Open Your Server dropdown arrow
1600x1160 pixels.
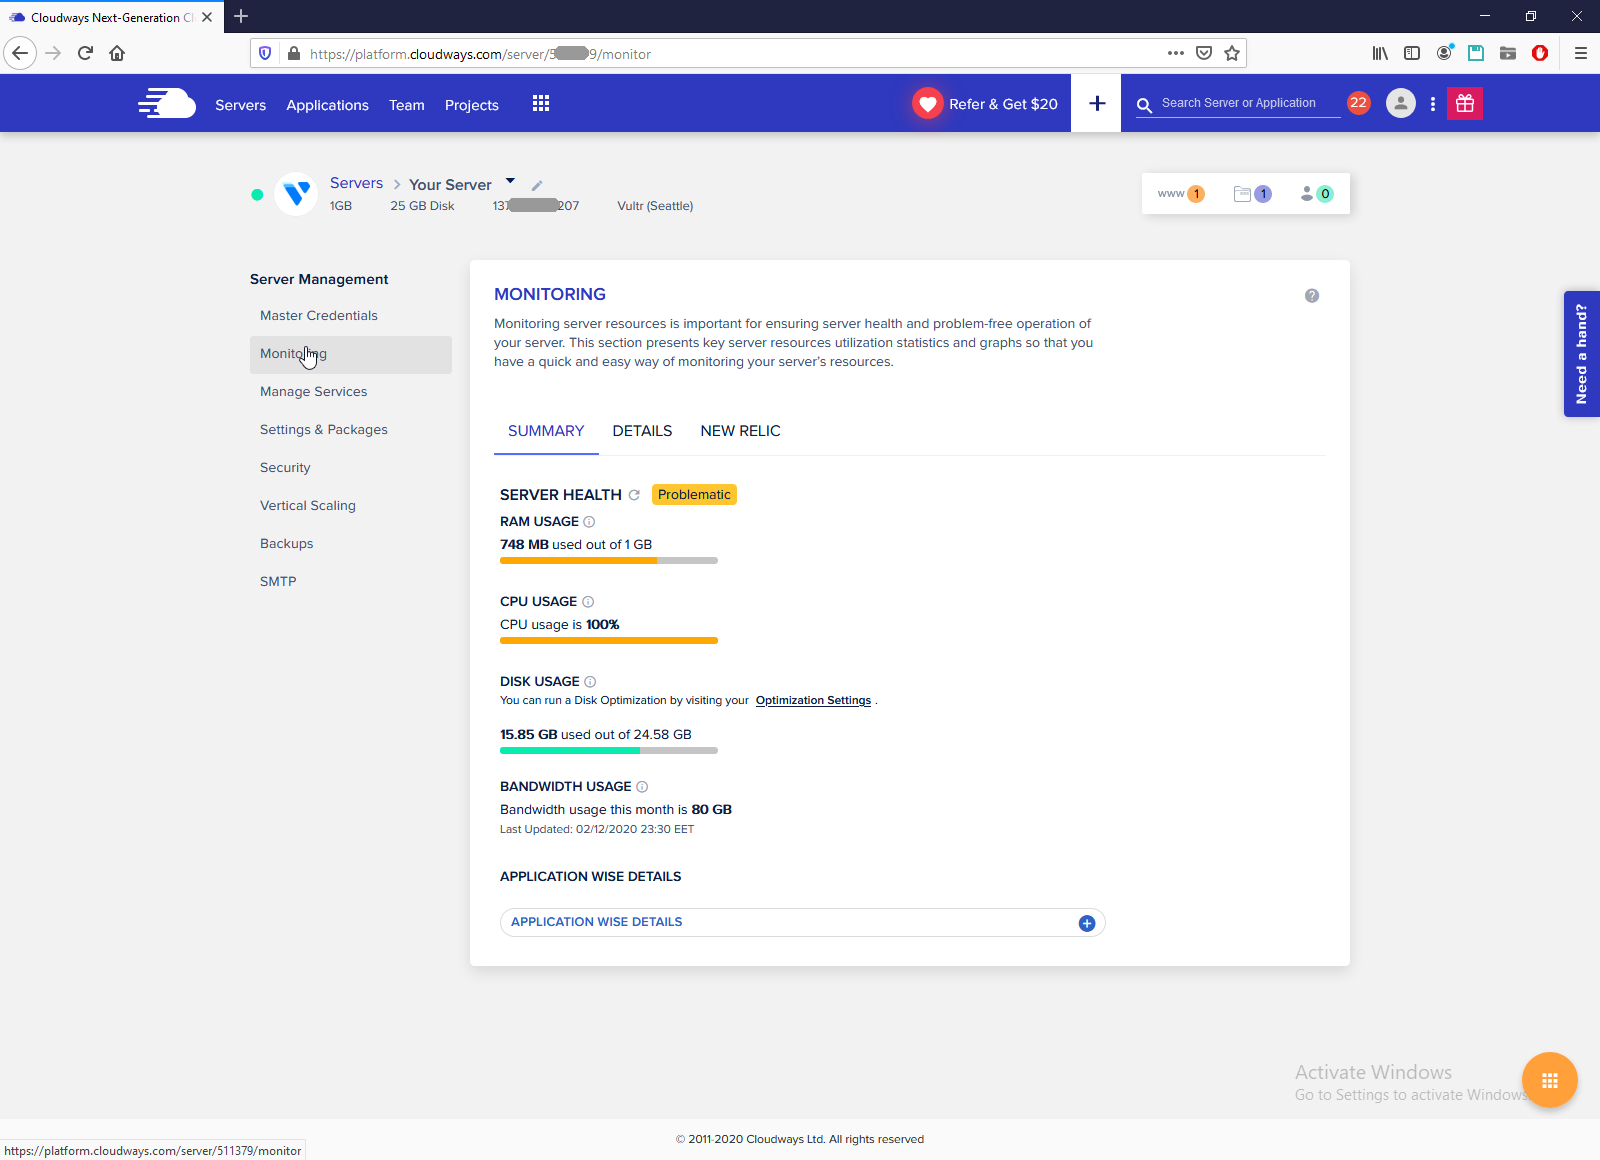point(510,181)
